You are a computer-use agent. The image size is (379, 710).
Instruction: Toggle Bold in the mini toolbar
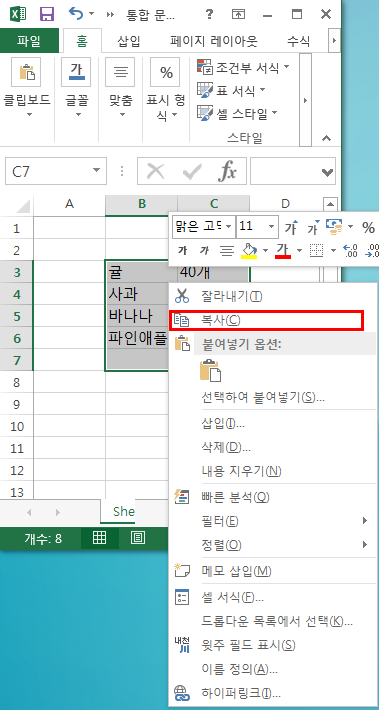[182, 250]
